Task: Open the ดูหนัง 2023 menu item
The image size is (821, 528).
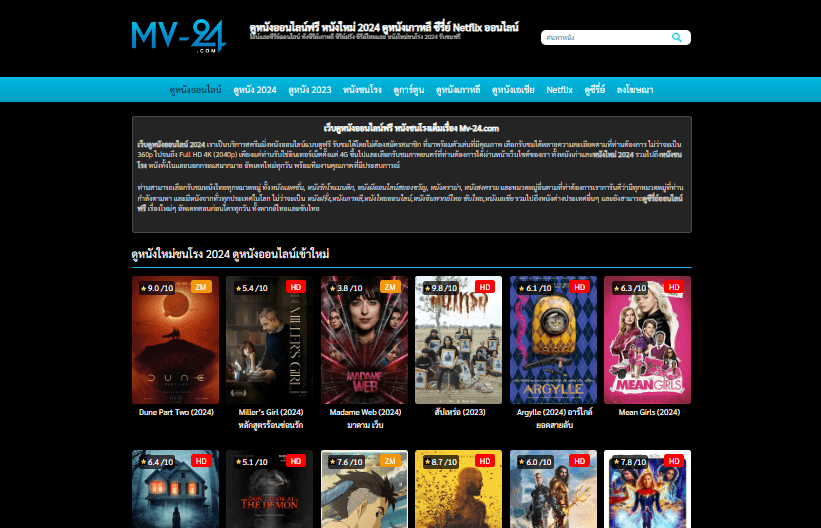Action: (x=309, y=90)
